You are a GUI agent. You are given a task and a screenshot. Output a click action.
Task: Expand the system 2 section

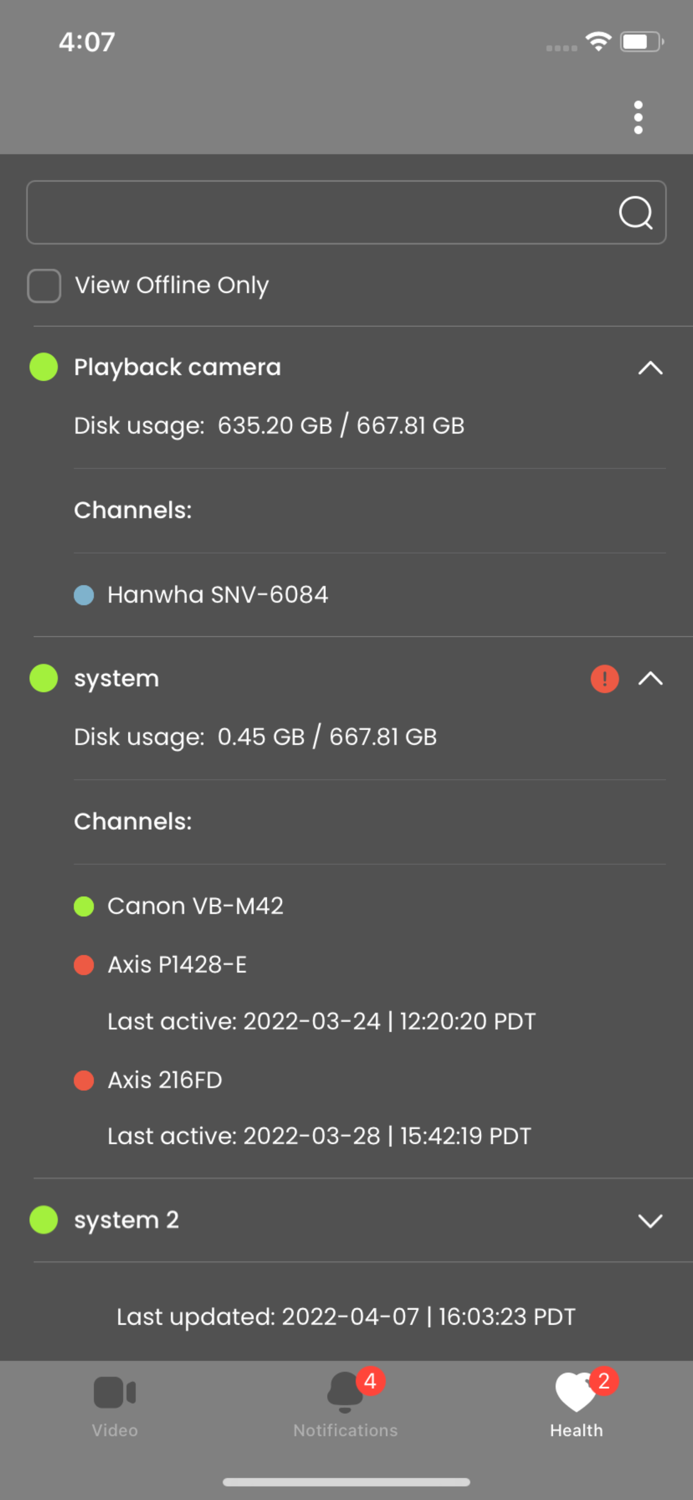pyautogui.click(x=650, y=1221)
